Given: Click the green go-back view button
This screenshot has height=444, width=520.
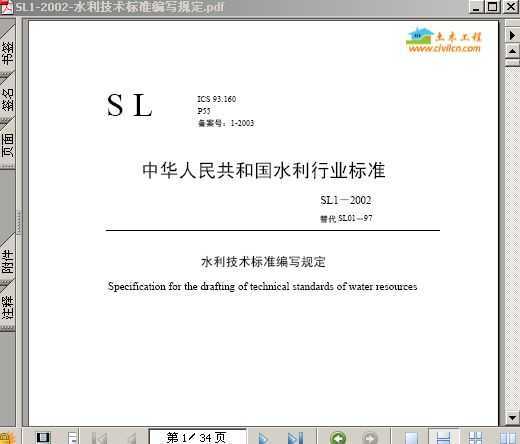Looking at the screenshot, I should (x=338, y=437).
